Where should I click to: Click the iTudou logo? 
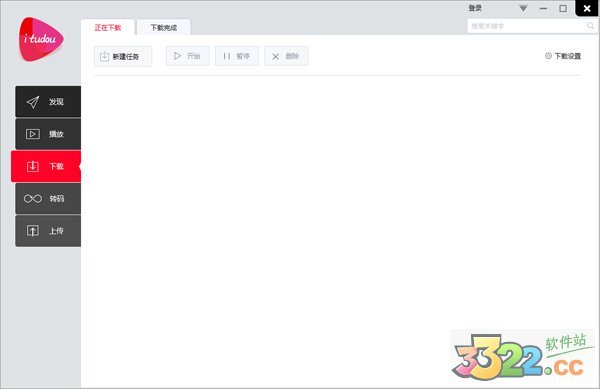41,39
